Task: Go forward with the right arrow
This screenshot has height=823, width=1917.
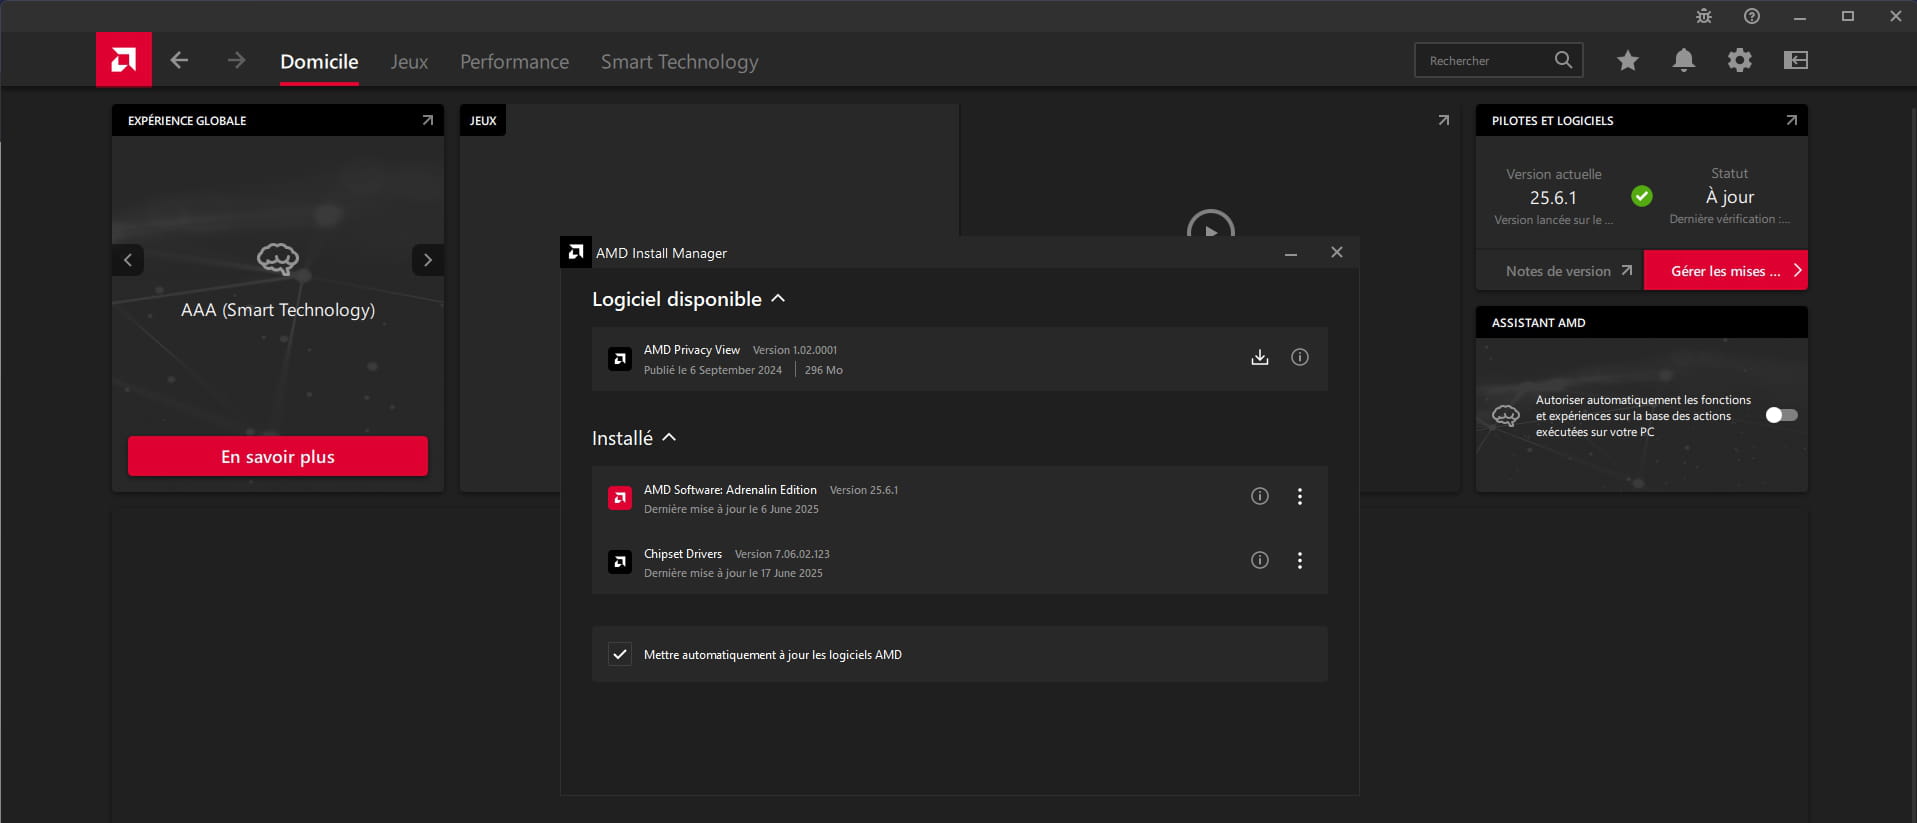Action: [x=236, y=60]
